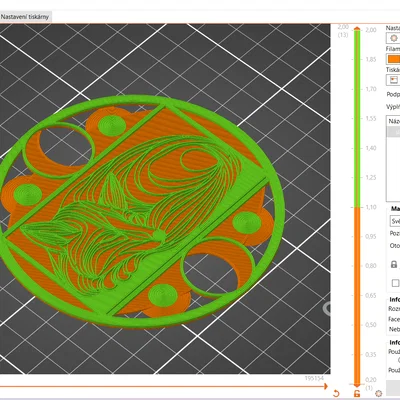This screenshot has width=400, height=400.
Task: Tick the checkbox below the padlock
Action: (395, 283)
